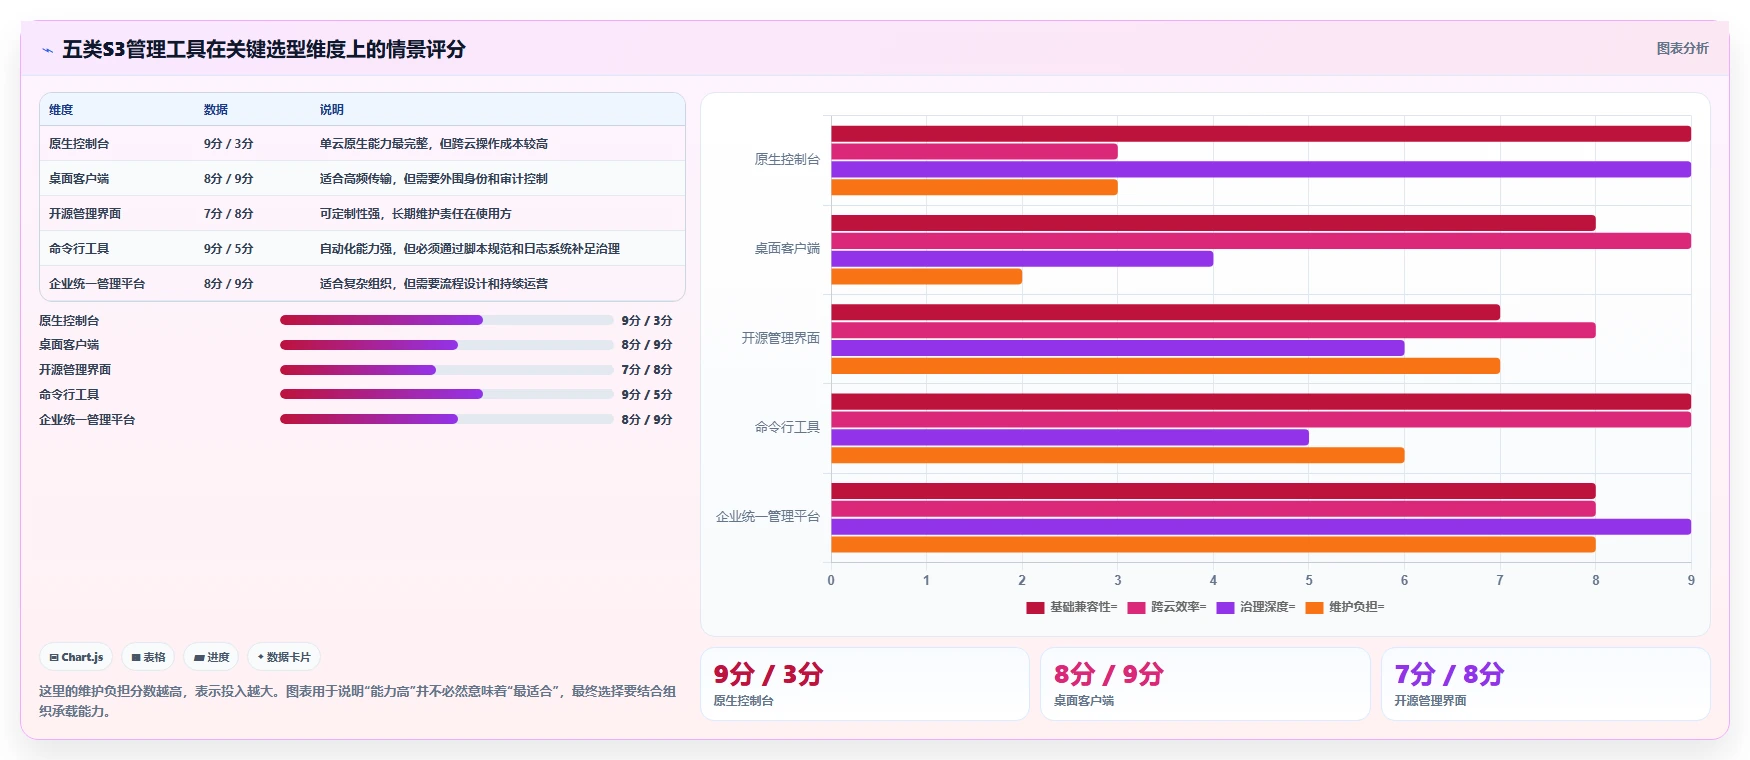Click table value 7分 / 8分
1750x760 pixels.
(x=228, y=214)
